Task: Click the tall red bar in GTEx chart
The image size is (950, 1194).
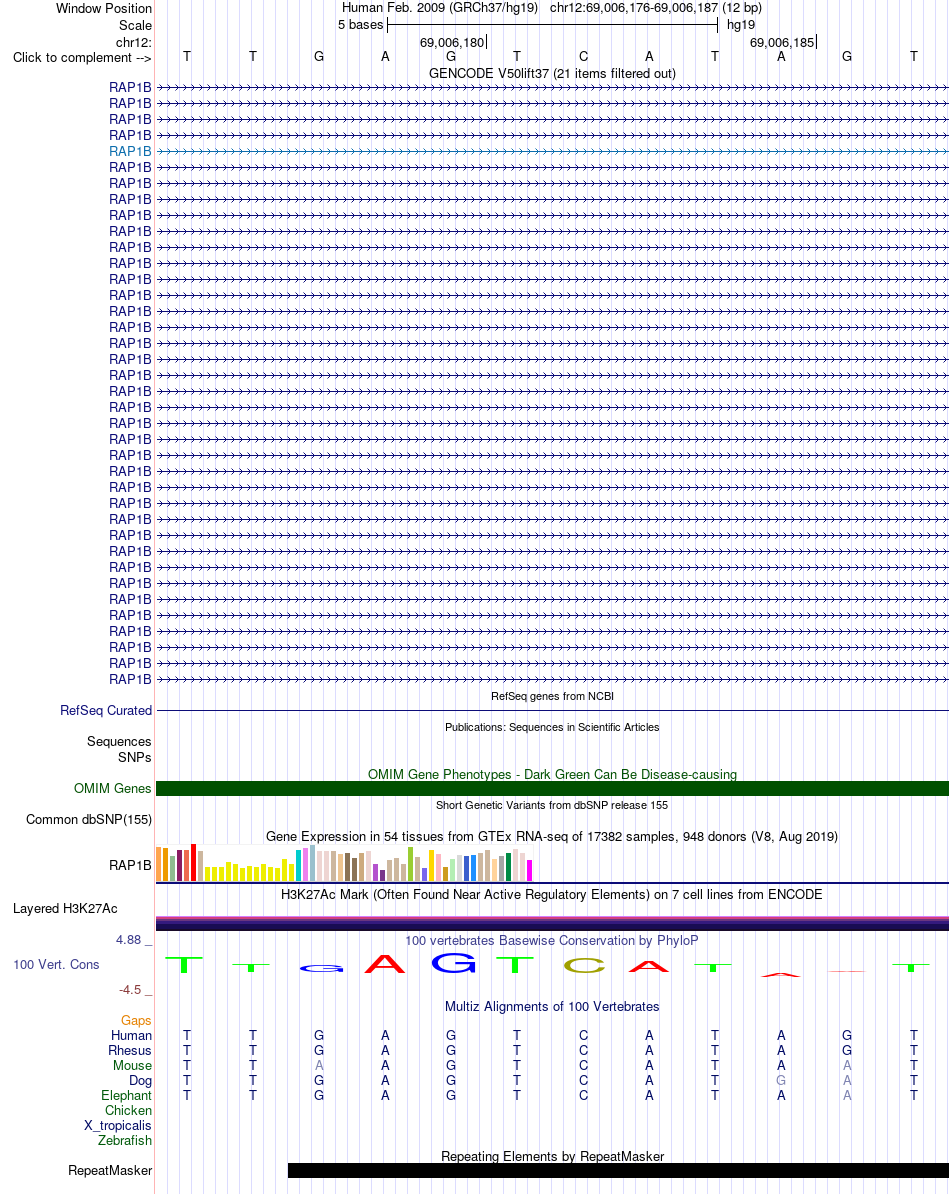Action: tap(194, 863)
